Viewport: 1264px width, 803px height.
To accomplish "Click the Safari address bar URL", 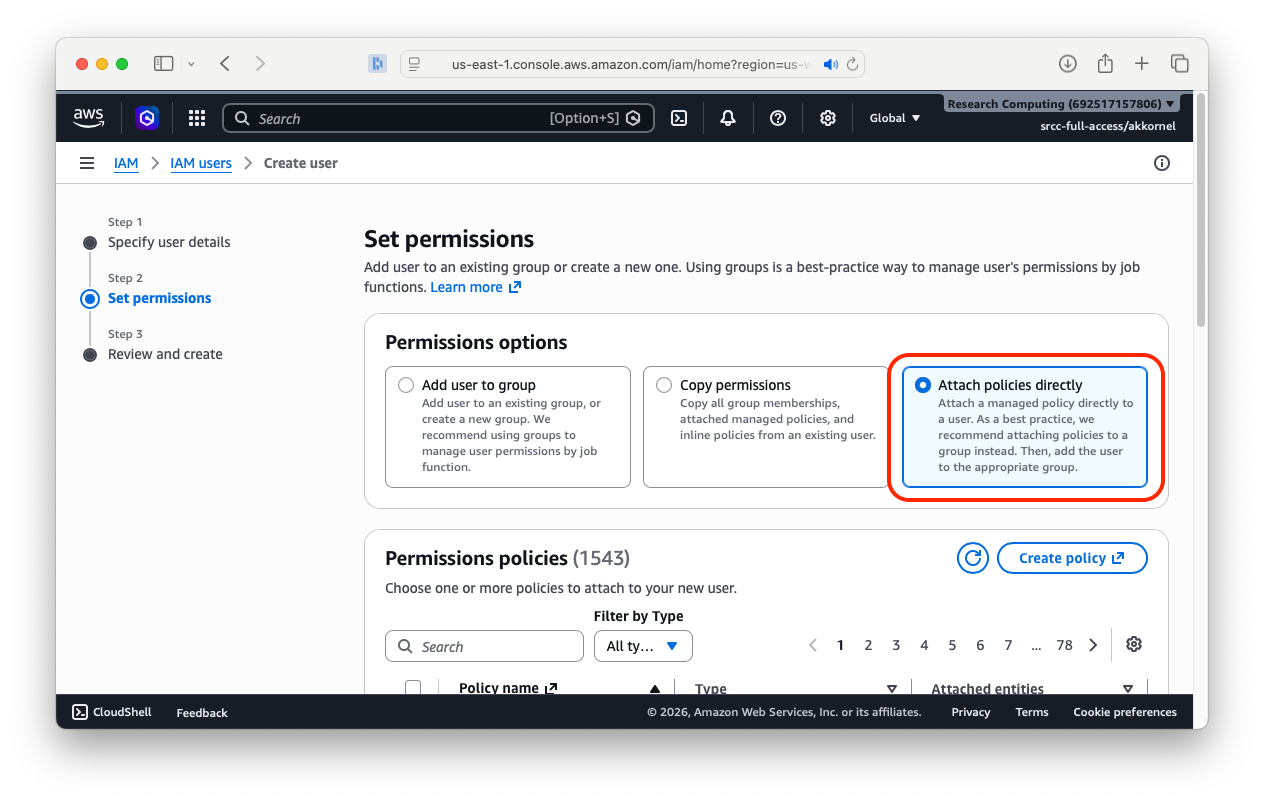I will click(x=630, y=64).
